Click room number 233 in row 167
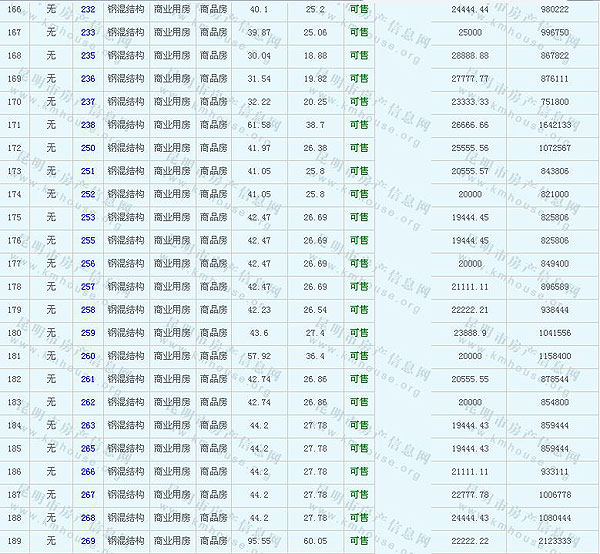The width and height of the screenshot is (600, 554). [88, 32]
